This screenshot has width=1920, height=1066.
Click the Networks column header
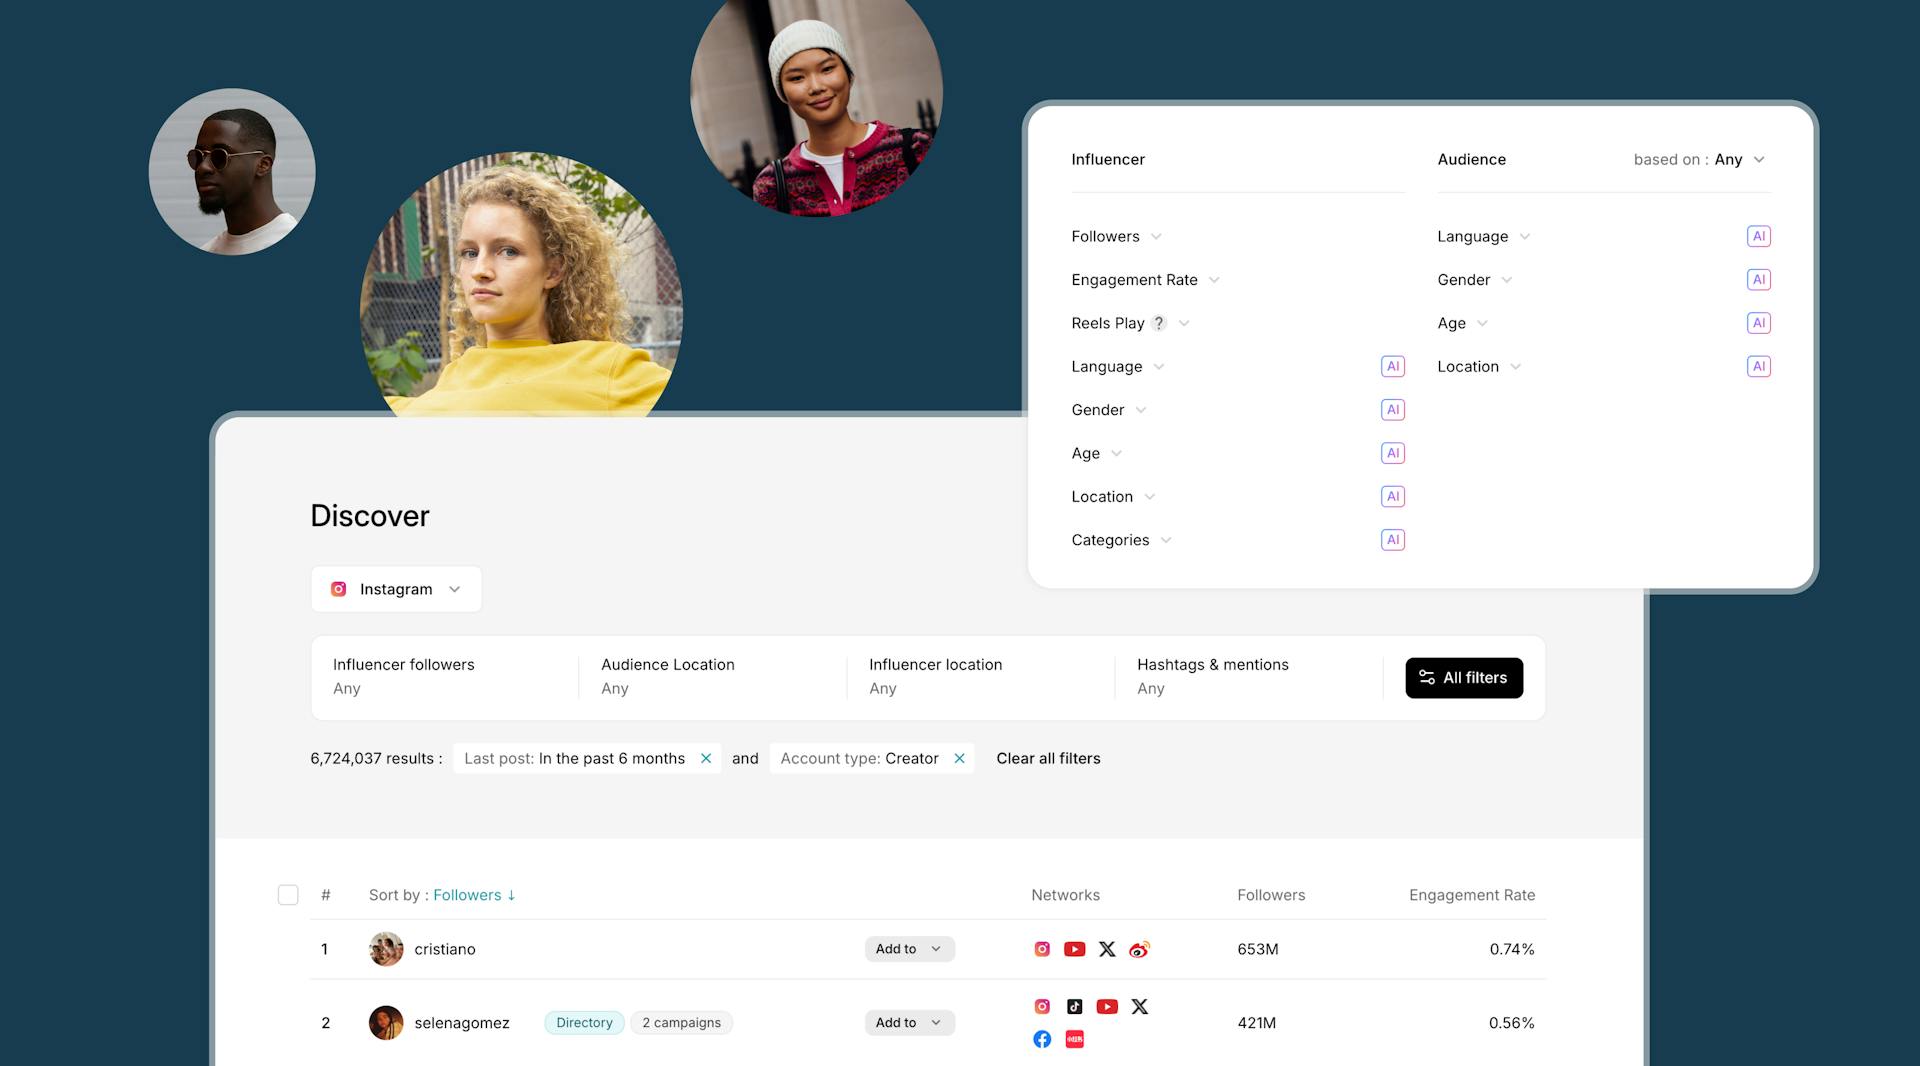pyautogui.click(x=1065, y=895)
